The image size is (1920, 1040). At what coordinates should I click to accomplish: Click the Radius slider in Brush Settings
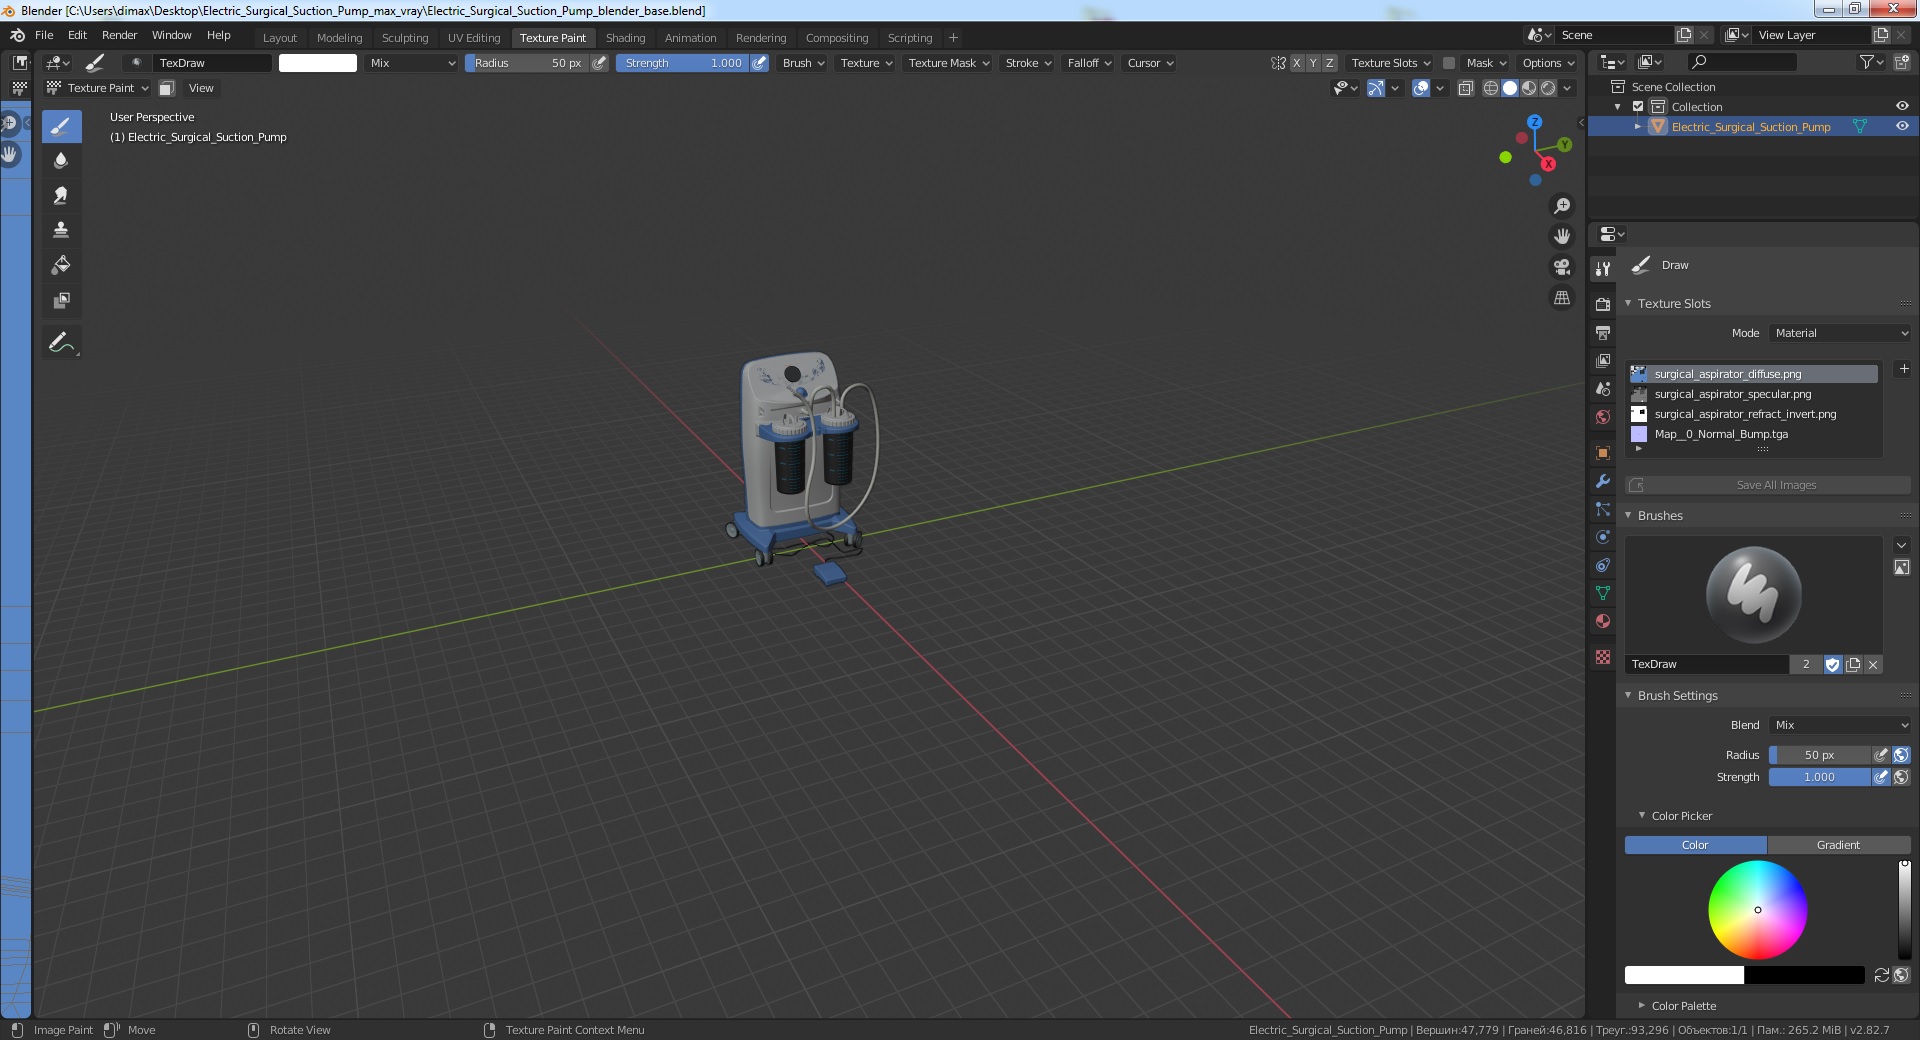coord(1819,755)
